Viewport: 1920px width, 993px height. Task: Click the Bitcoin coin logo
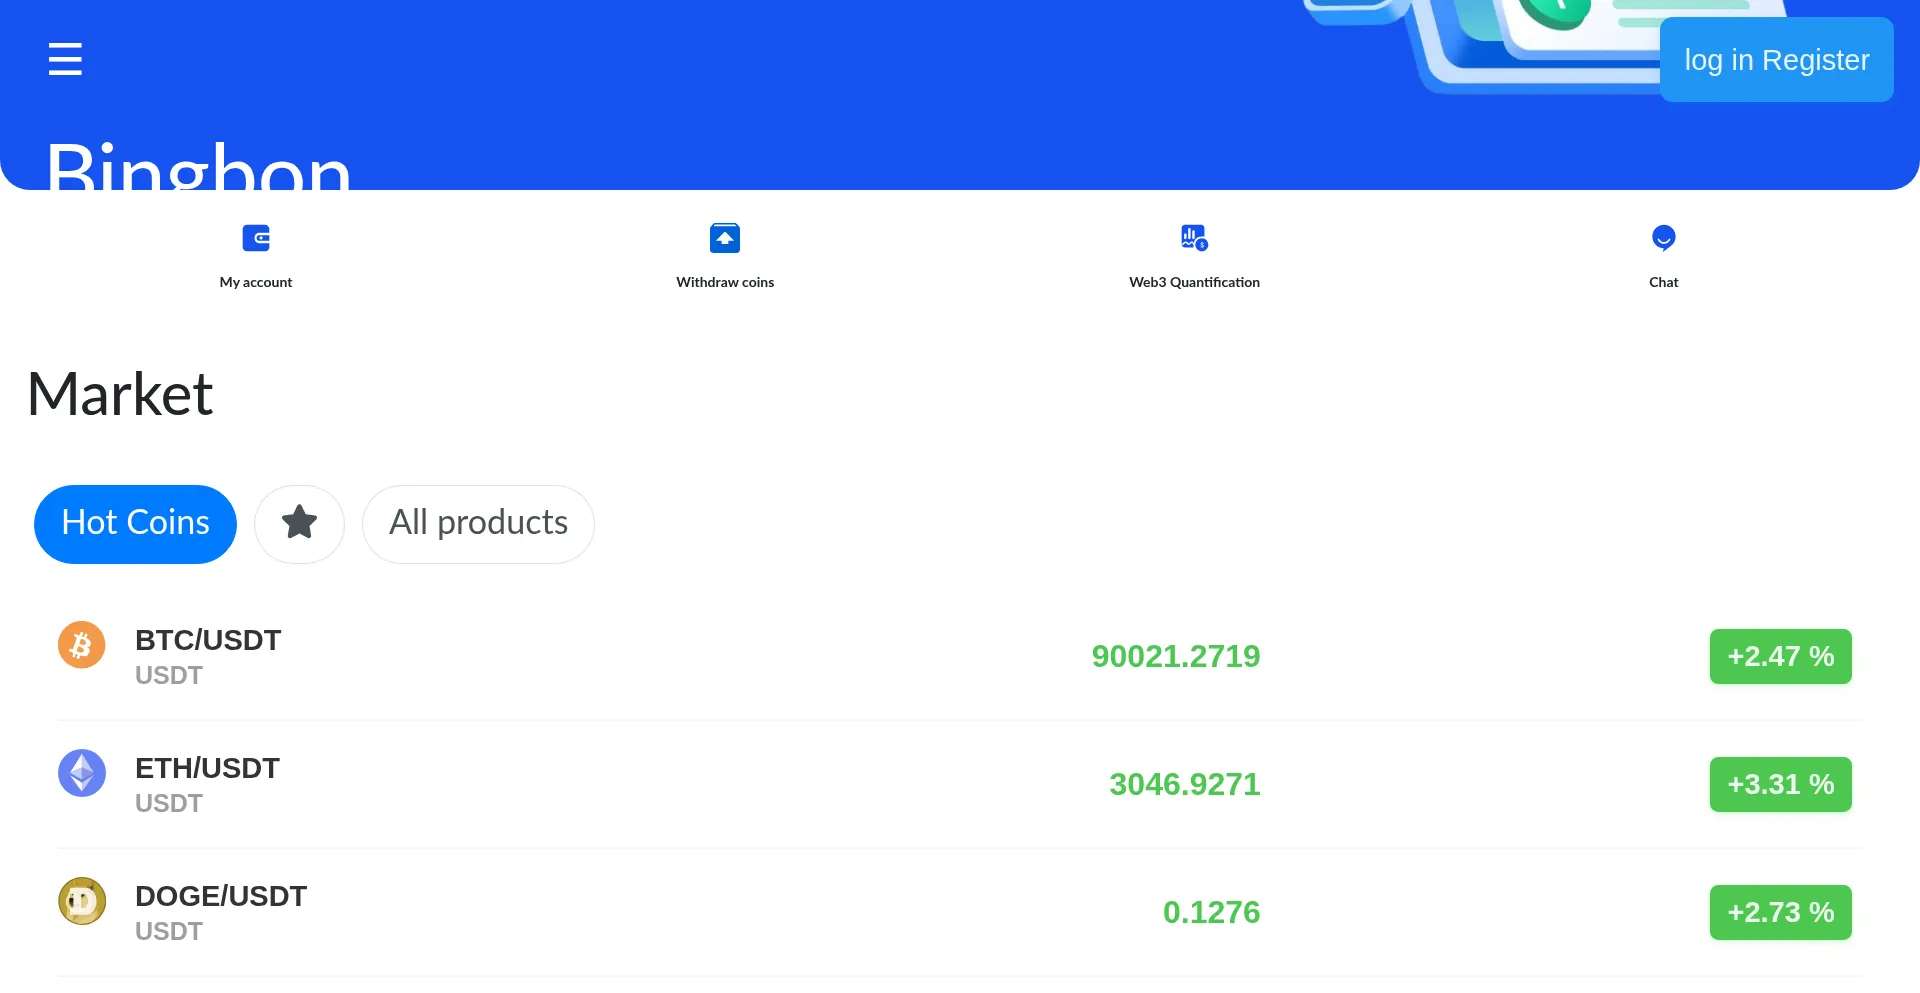[82, 645]
